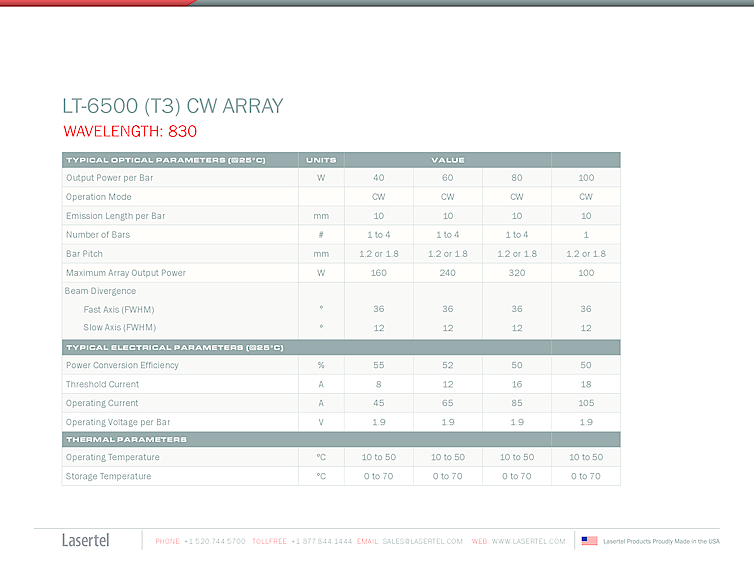Click the US flag icon
The height and width of the screenshot is (566, 754).
[x=589, y=541]
